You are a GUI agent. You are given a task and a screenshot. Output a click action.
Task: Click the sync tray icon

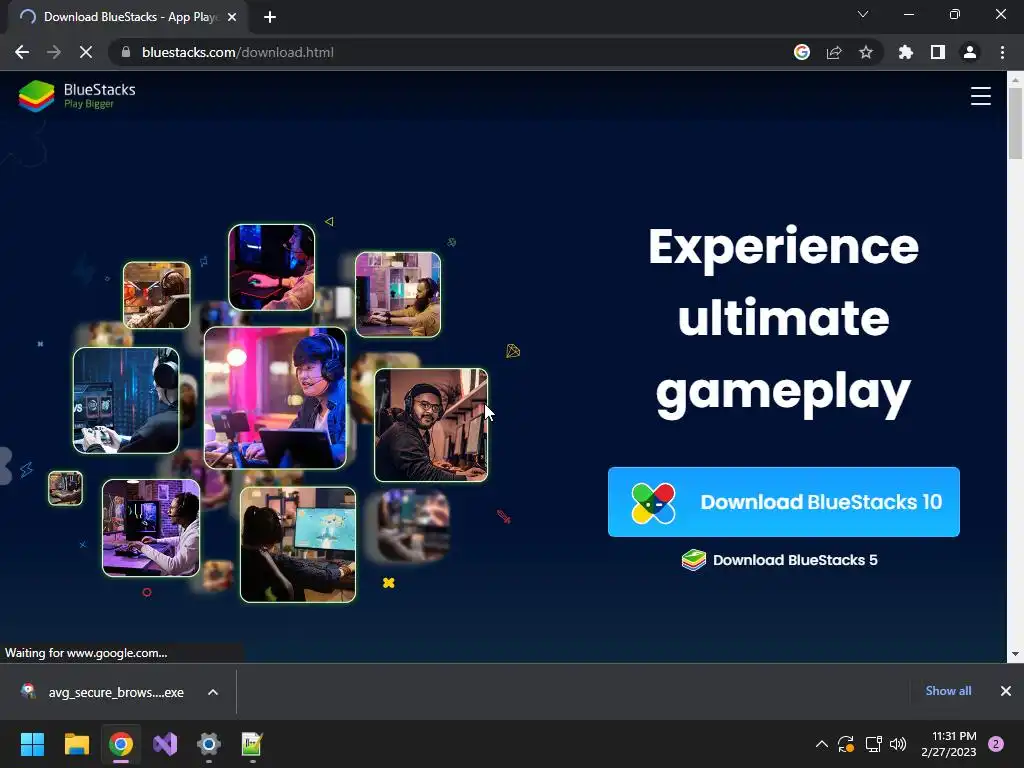coord(846,744)
